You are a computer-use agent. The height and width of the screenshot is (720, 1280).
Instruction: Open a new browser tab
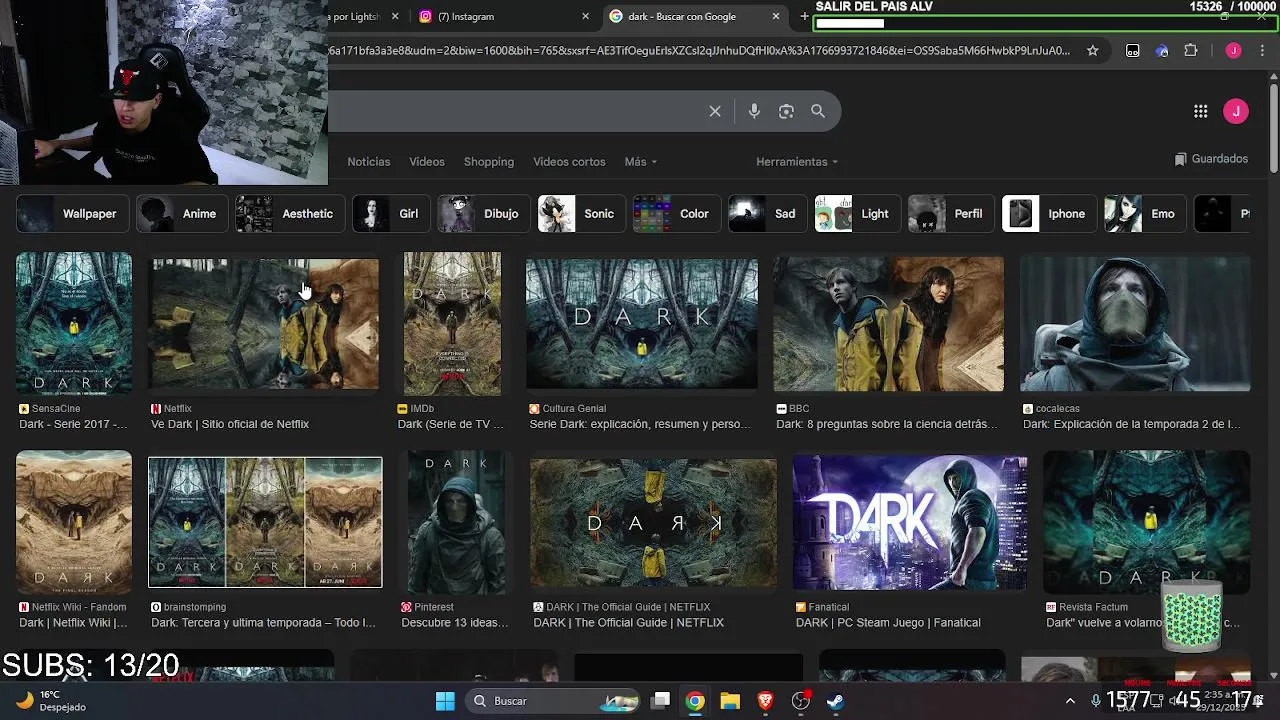click(x=804, y=16)
